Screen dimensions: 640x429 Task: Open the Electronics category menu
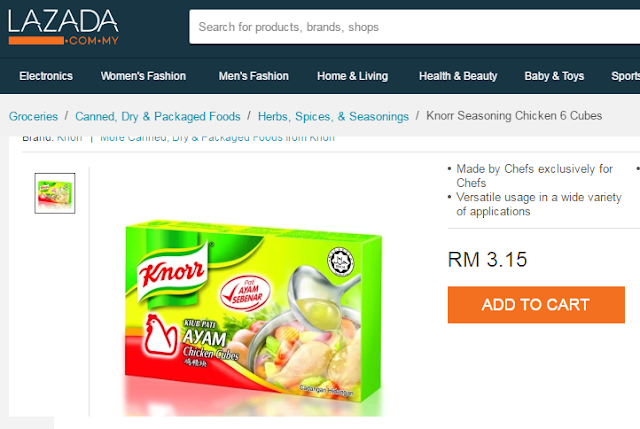(x=46, y=76)
